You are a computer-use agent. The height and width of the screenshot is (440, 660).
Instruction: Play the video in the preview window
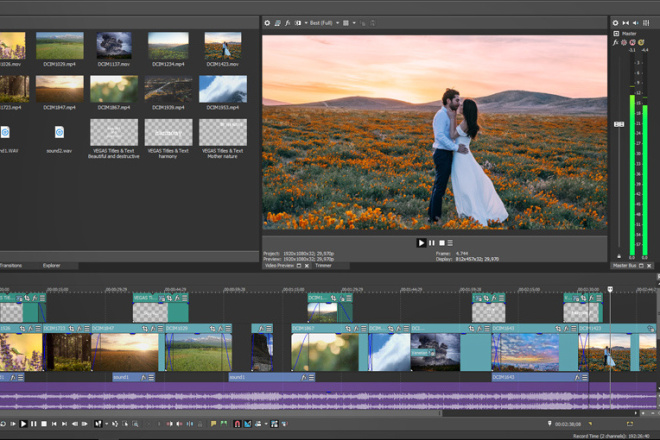(421, 243)
